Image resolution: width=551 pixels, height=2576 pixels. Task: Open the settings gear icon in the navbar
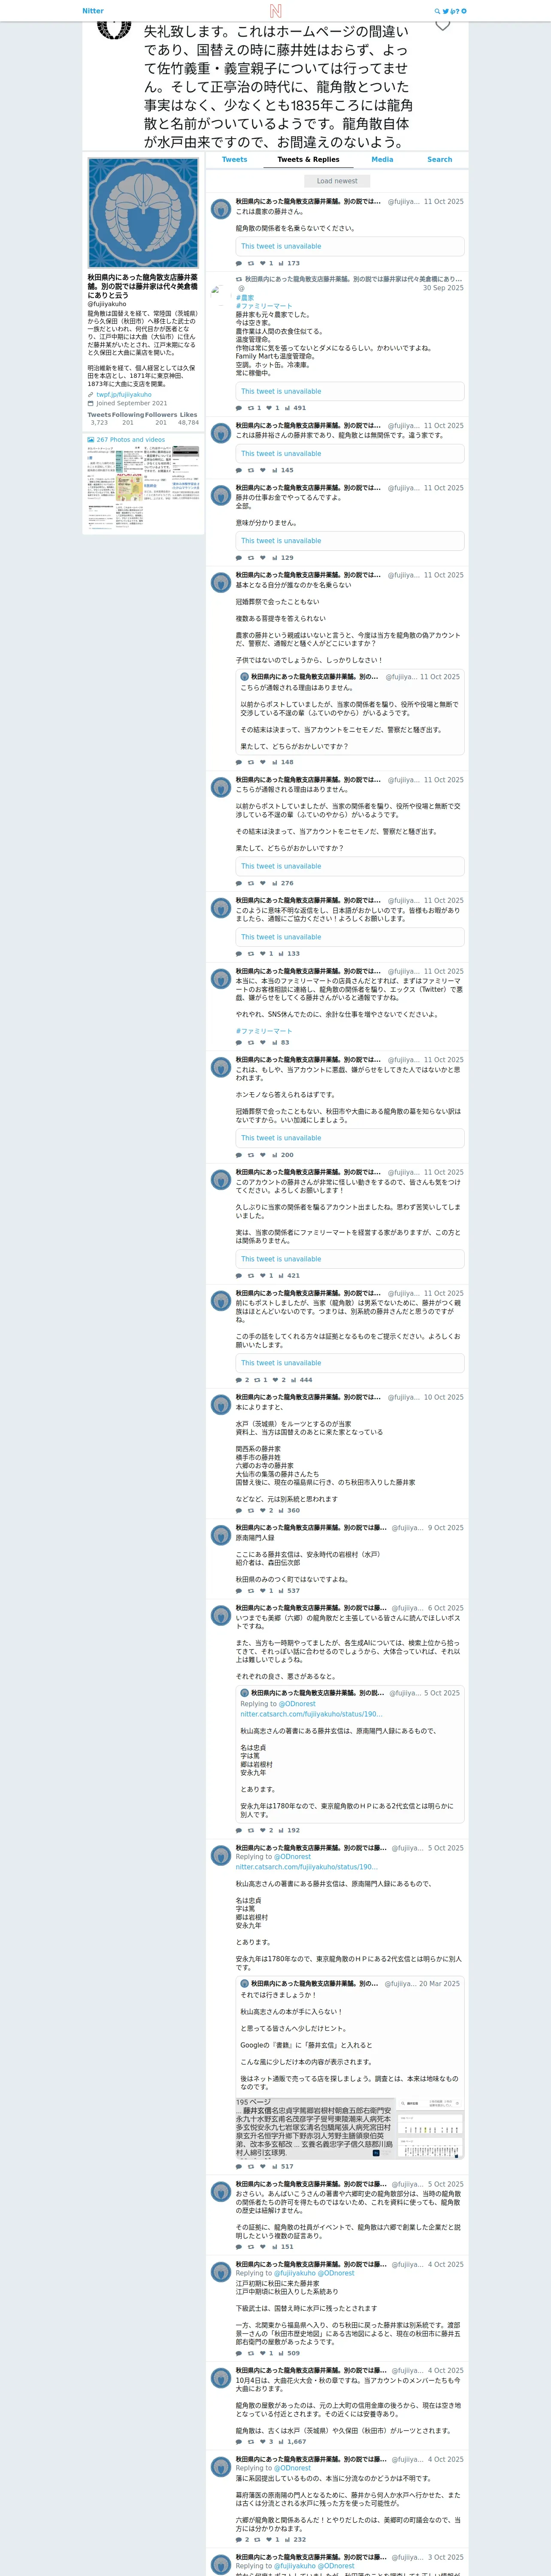pyautogui.click(x=464, y=11)
